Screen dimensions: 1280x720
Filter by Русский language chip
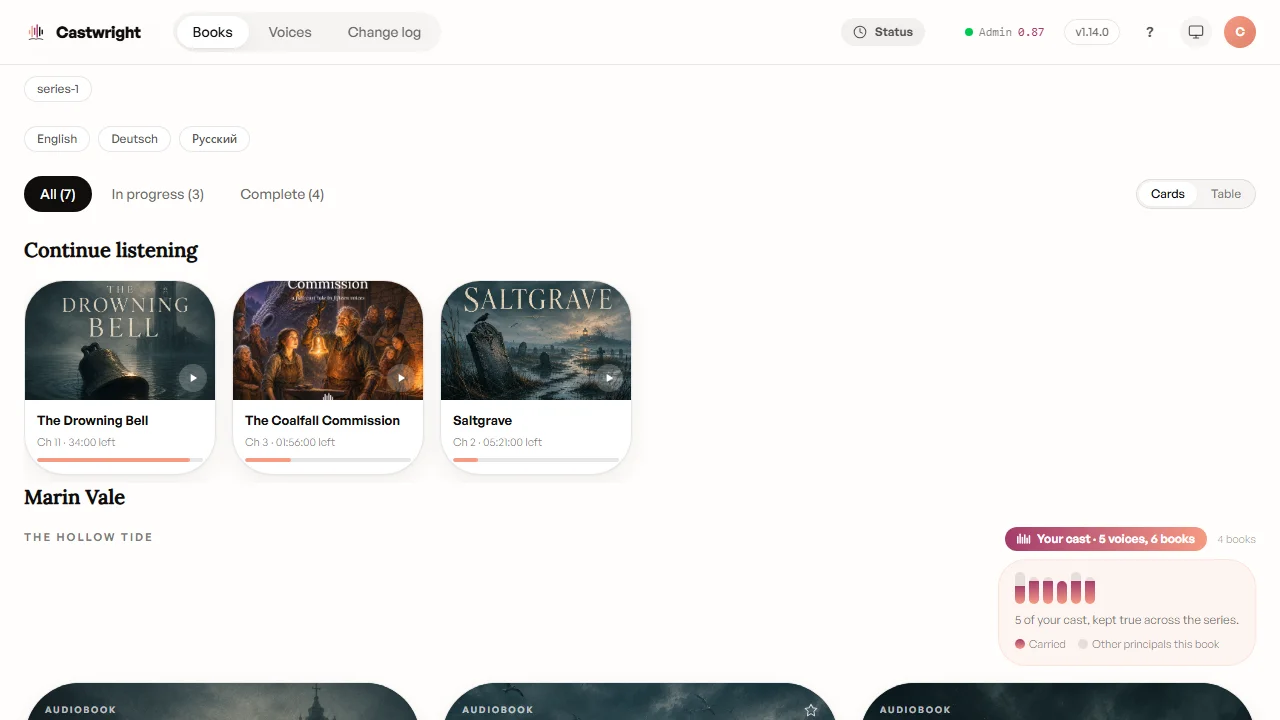pos(214,139)
